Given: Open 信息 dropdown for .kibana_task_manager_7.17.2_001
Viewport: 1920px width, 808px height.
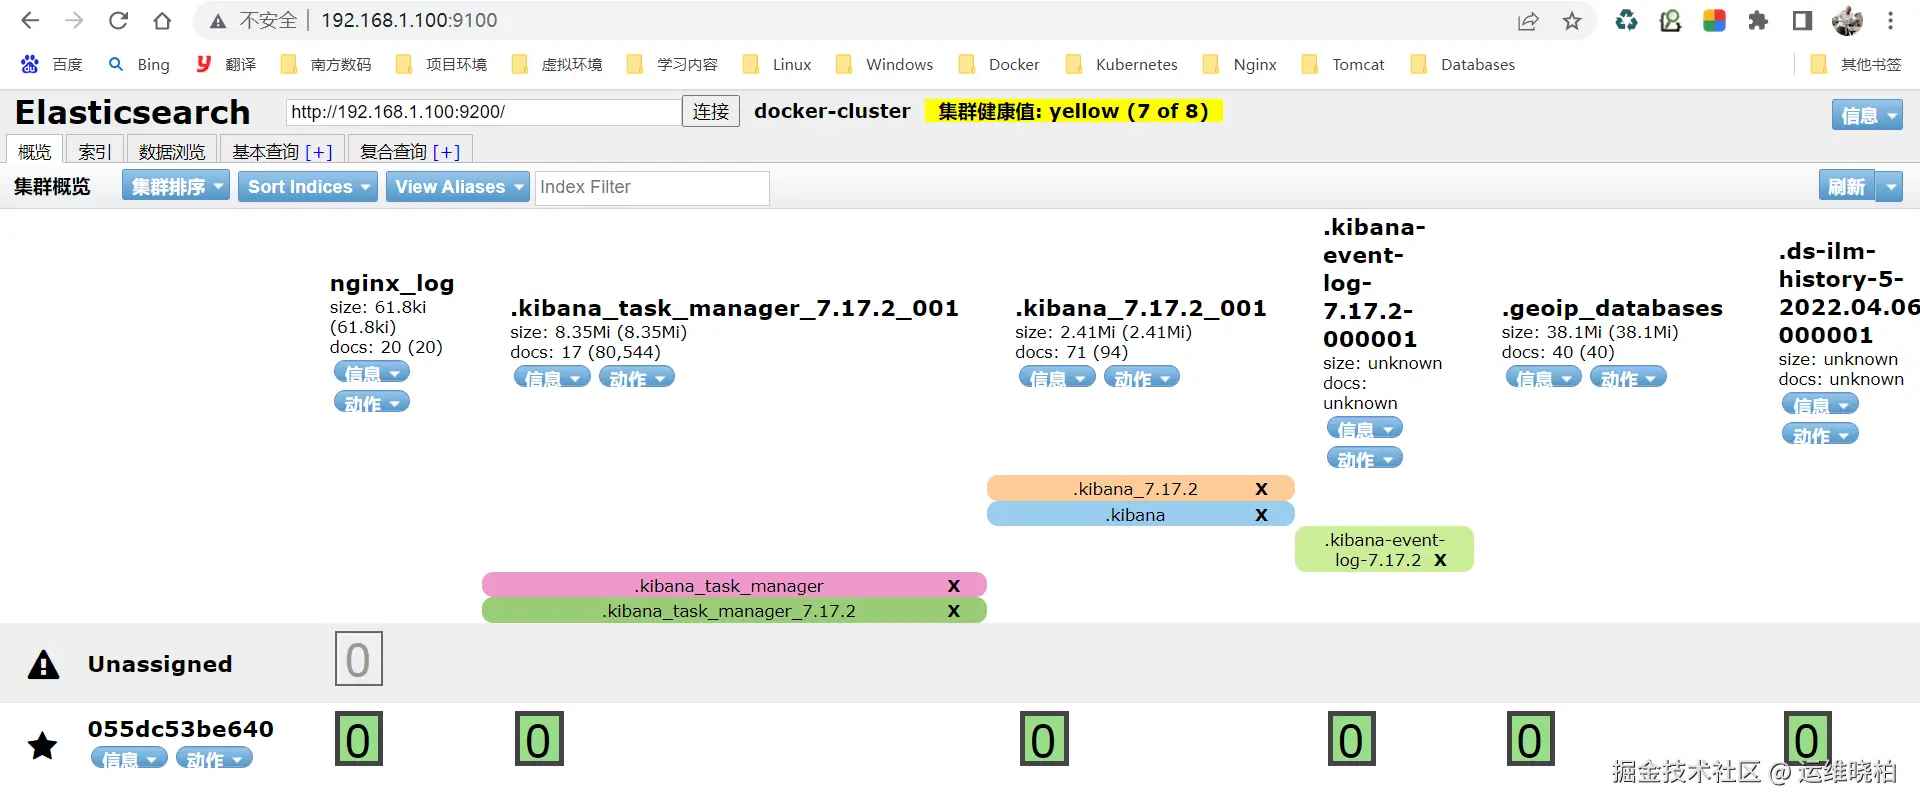Looking at the screenshot, I should tap(552, 378).
